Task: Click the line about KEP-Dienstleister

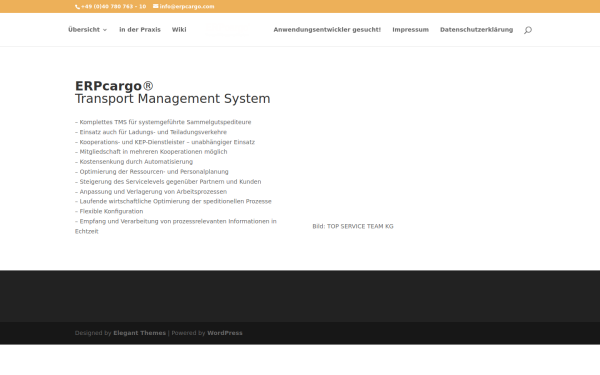Action: [x=165, y=142]
